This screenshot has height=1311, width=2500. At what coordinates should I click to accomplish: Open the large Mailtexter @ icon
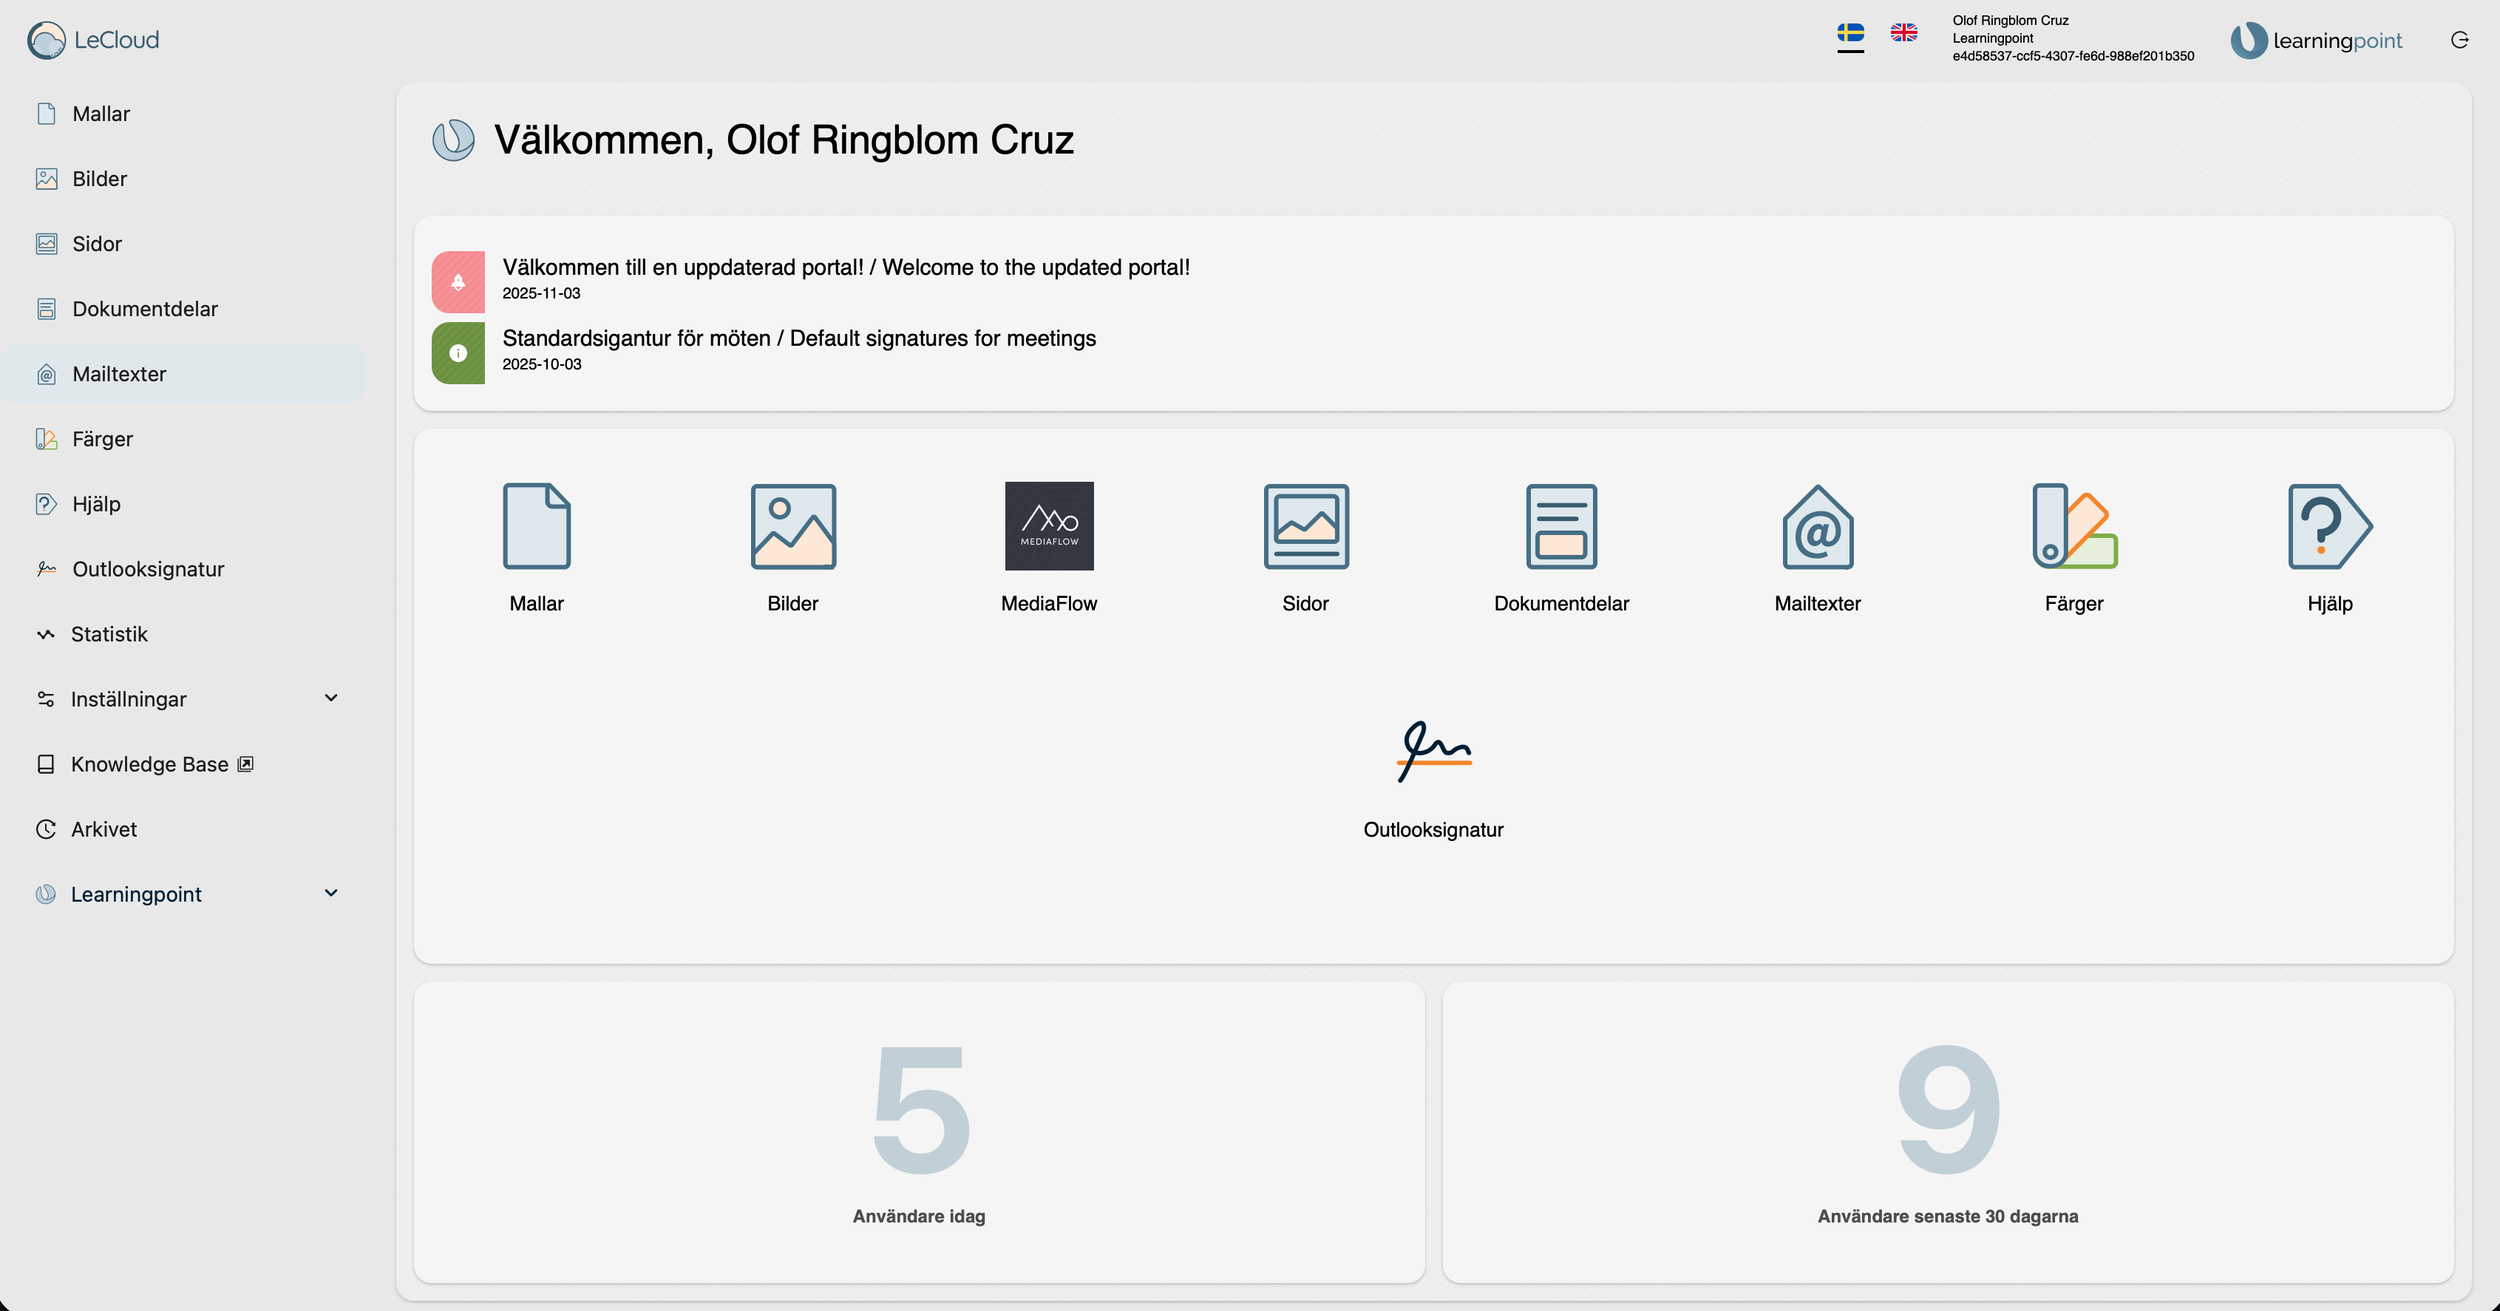[1817, 526]
